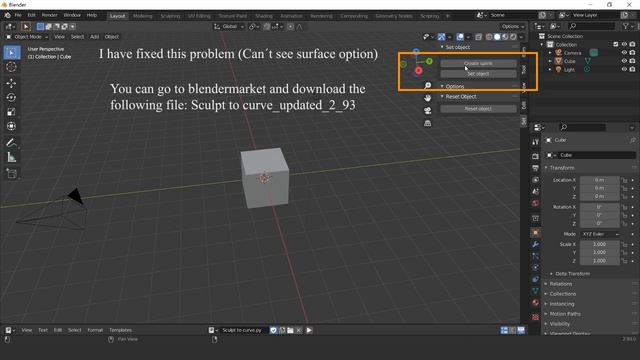Click the outliner filter funnel icon
The width and height of the screenshot is (640, 360).
click(x=626, y=26)
